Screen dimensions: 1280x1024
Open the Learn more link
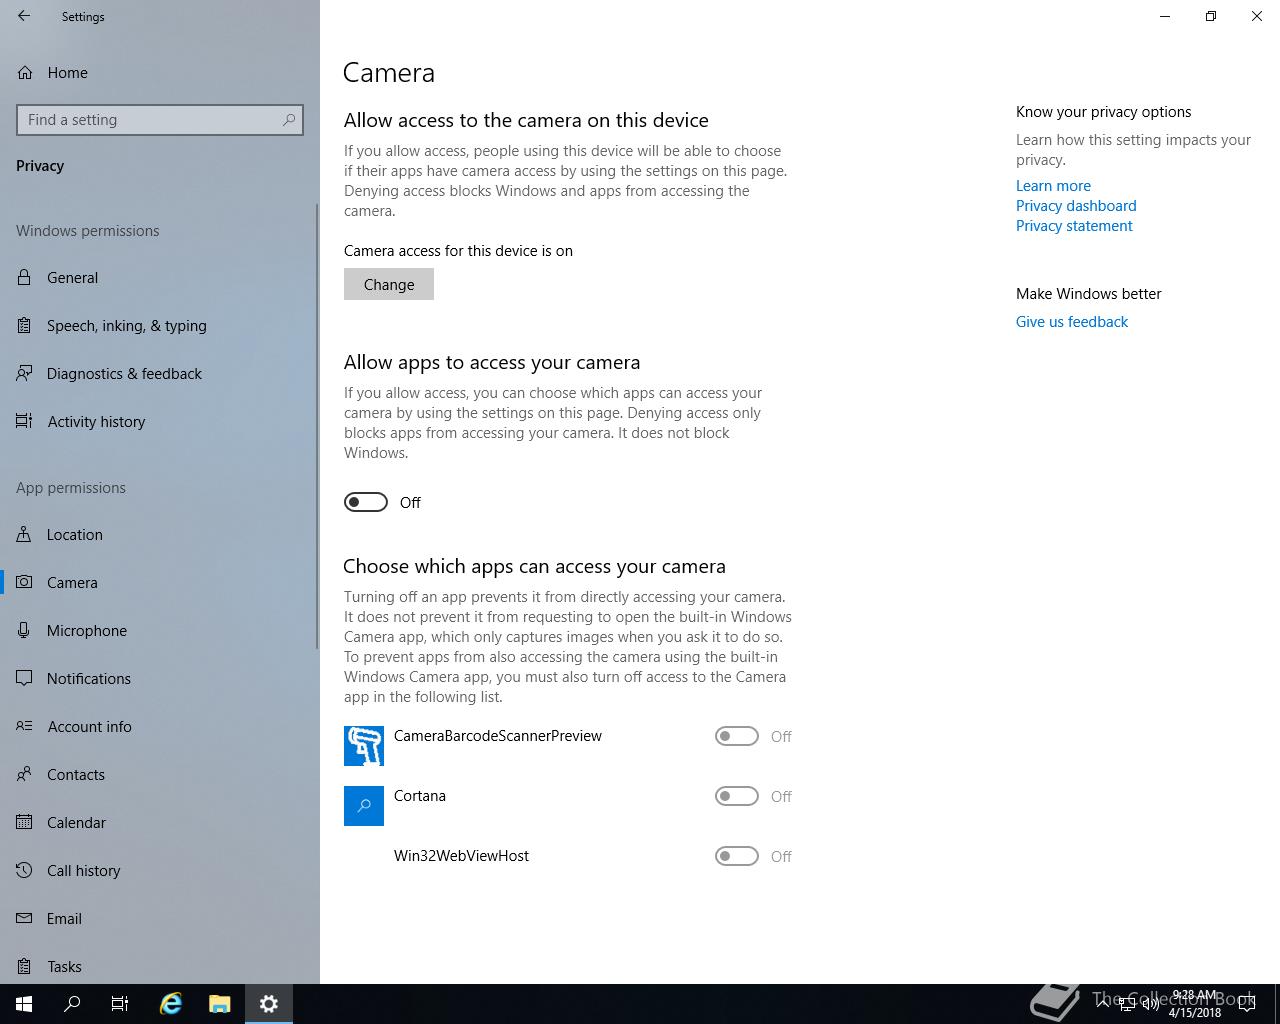coord(1053,185)
